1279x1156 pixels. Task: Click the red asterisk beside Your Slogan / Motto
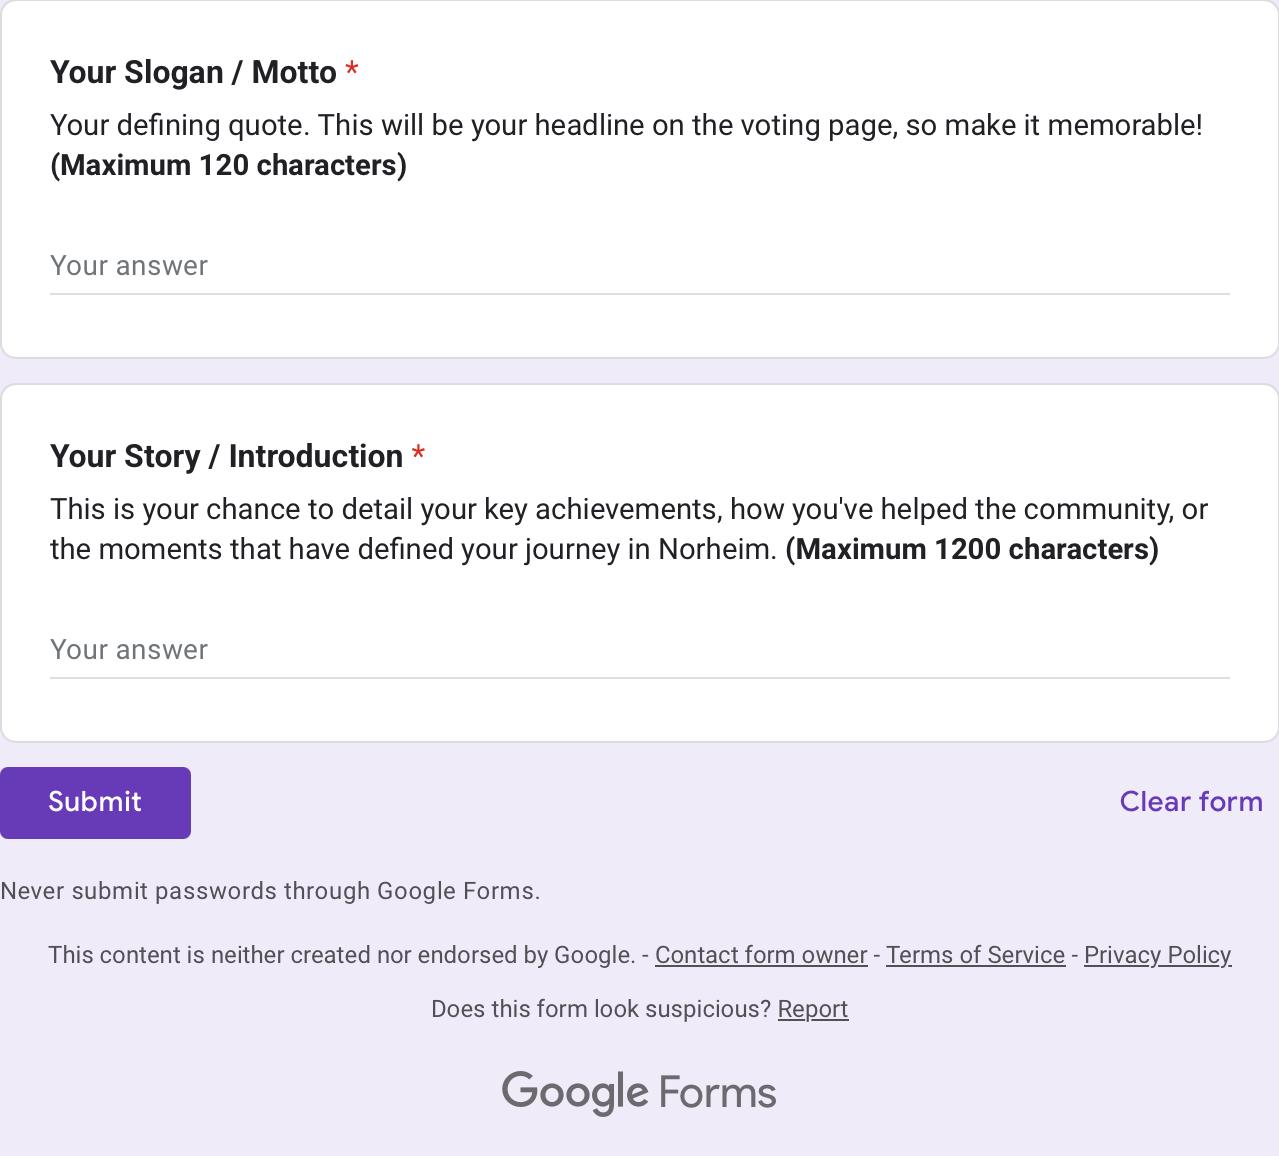(x=352, y=71)
